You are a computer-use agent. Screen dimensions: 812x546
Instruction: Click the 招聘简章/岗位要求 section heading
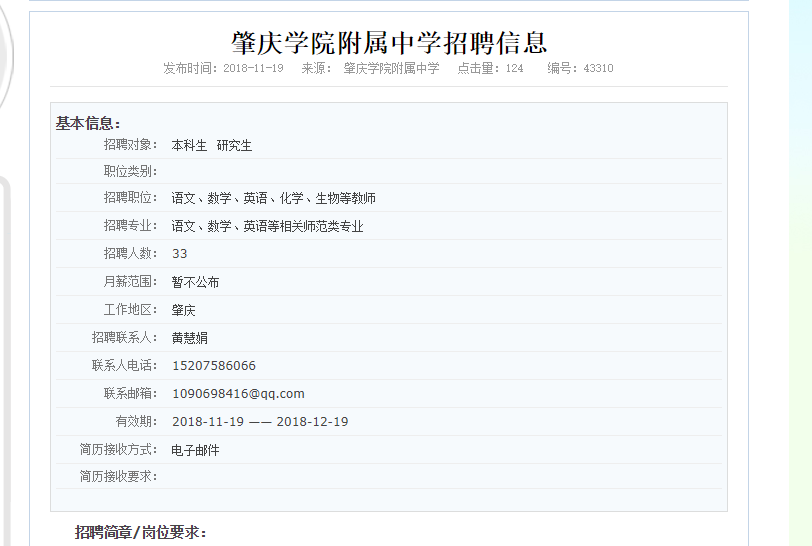tap(140, 533)
